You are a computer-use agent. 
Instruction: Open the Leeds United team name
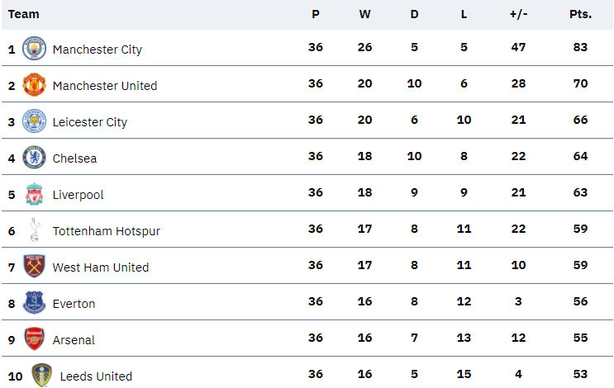(x=96, y=377)
